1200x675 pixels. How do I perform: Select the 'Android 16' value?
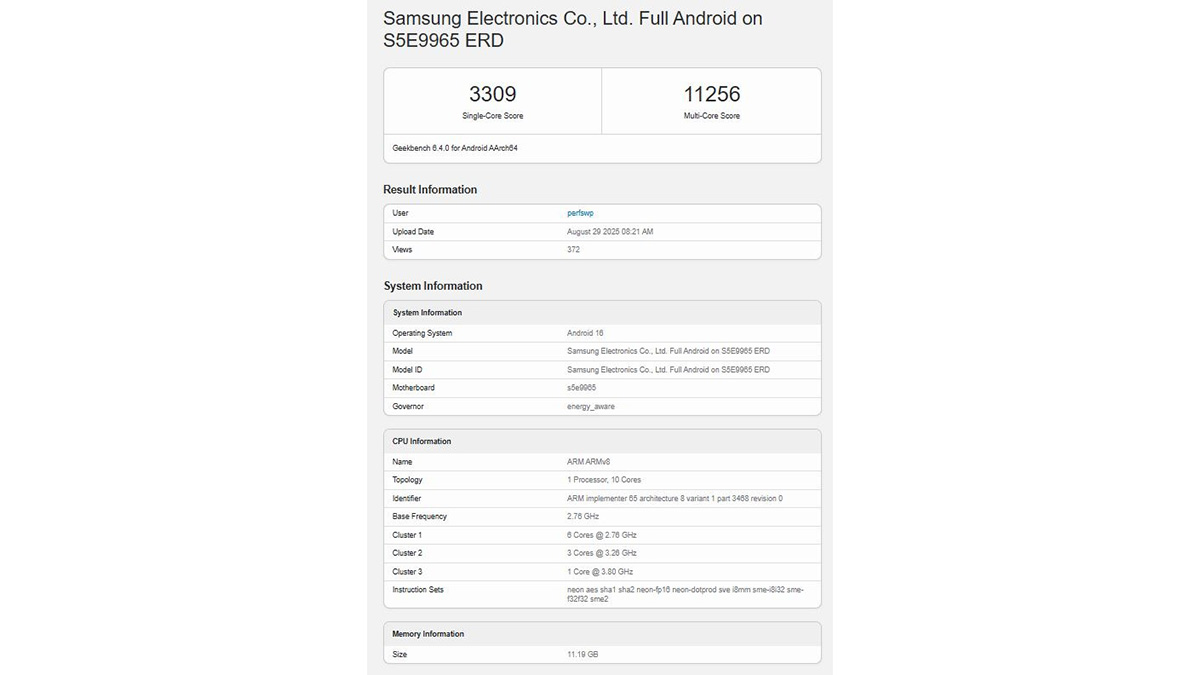coord(585,333)
